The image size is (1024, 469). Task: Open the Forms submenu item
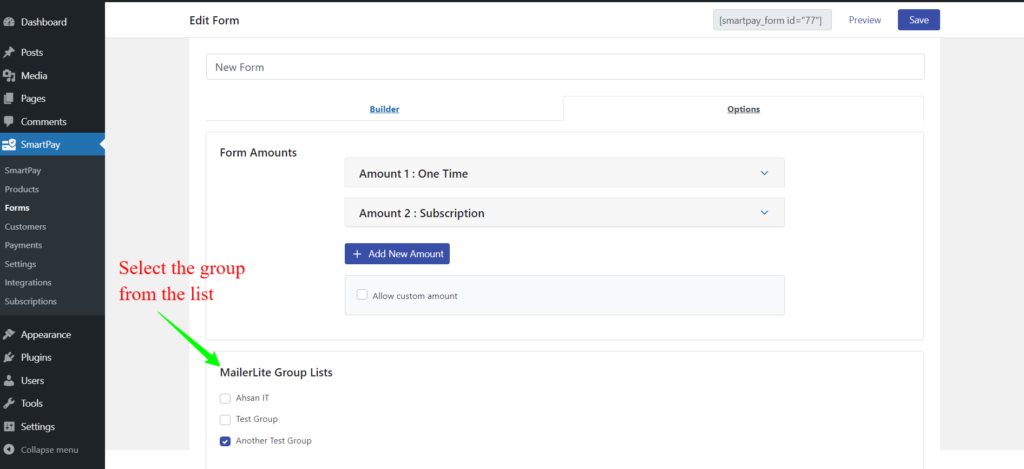coord(17,208)
